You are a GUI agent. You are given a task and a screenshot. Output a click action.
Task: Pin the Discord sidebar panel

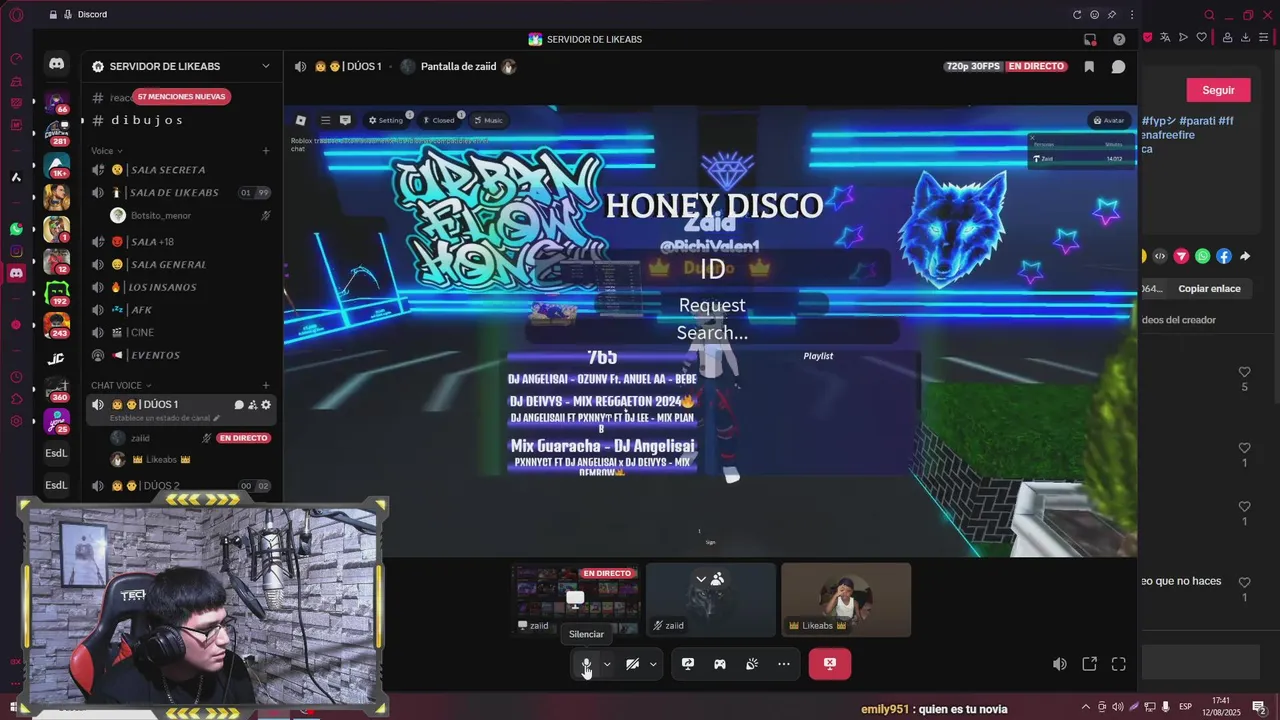click(x=1112, y=15)
